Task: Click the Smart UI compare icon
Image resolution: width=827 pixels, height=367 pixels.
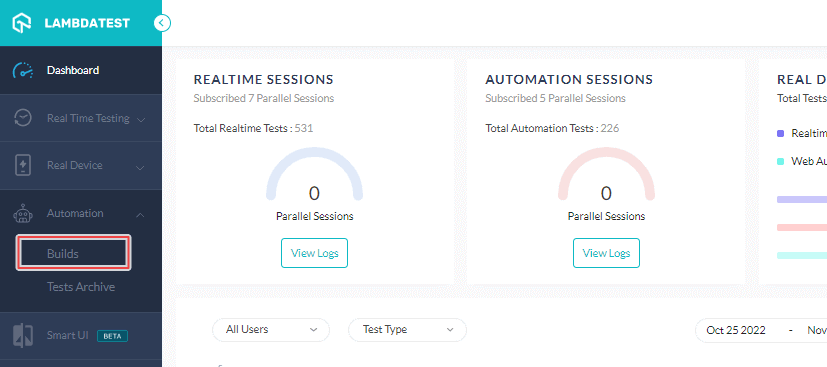Action: [x=23, y=336]
